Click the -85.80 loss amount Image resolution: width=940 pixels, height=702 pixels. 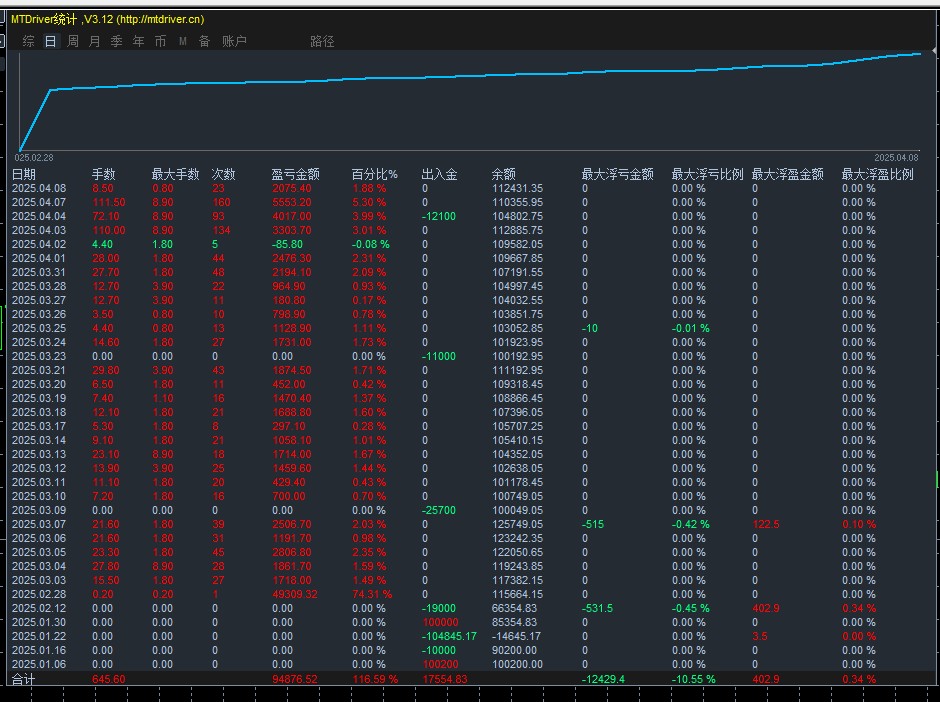(x=287, y=245)
